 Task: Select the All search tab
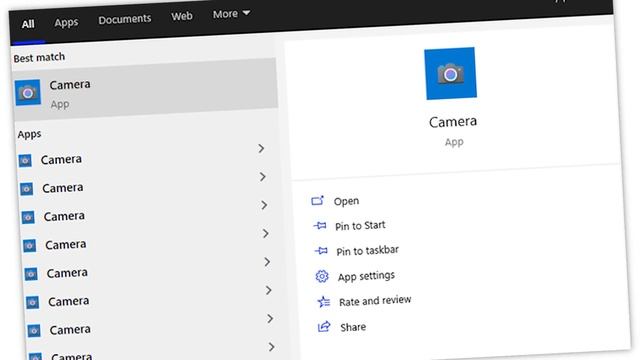(28, 24)
